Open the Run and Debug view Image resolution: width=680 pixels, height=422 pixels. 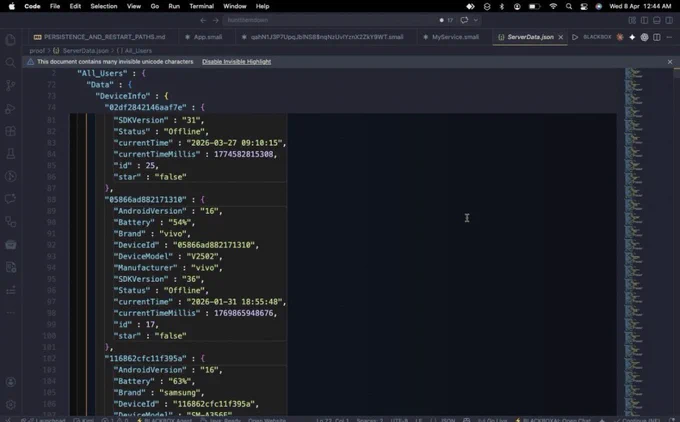coord(10,108)
